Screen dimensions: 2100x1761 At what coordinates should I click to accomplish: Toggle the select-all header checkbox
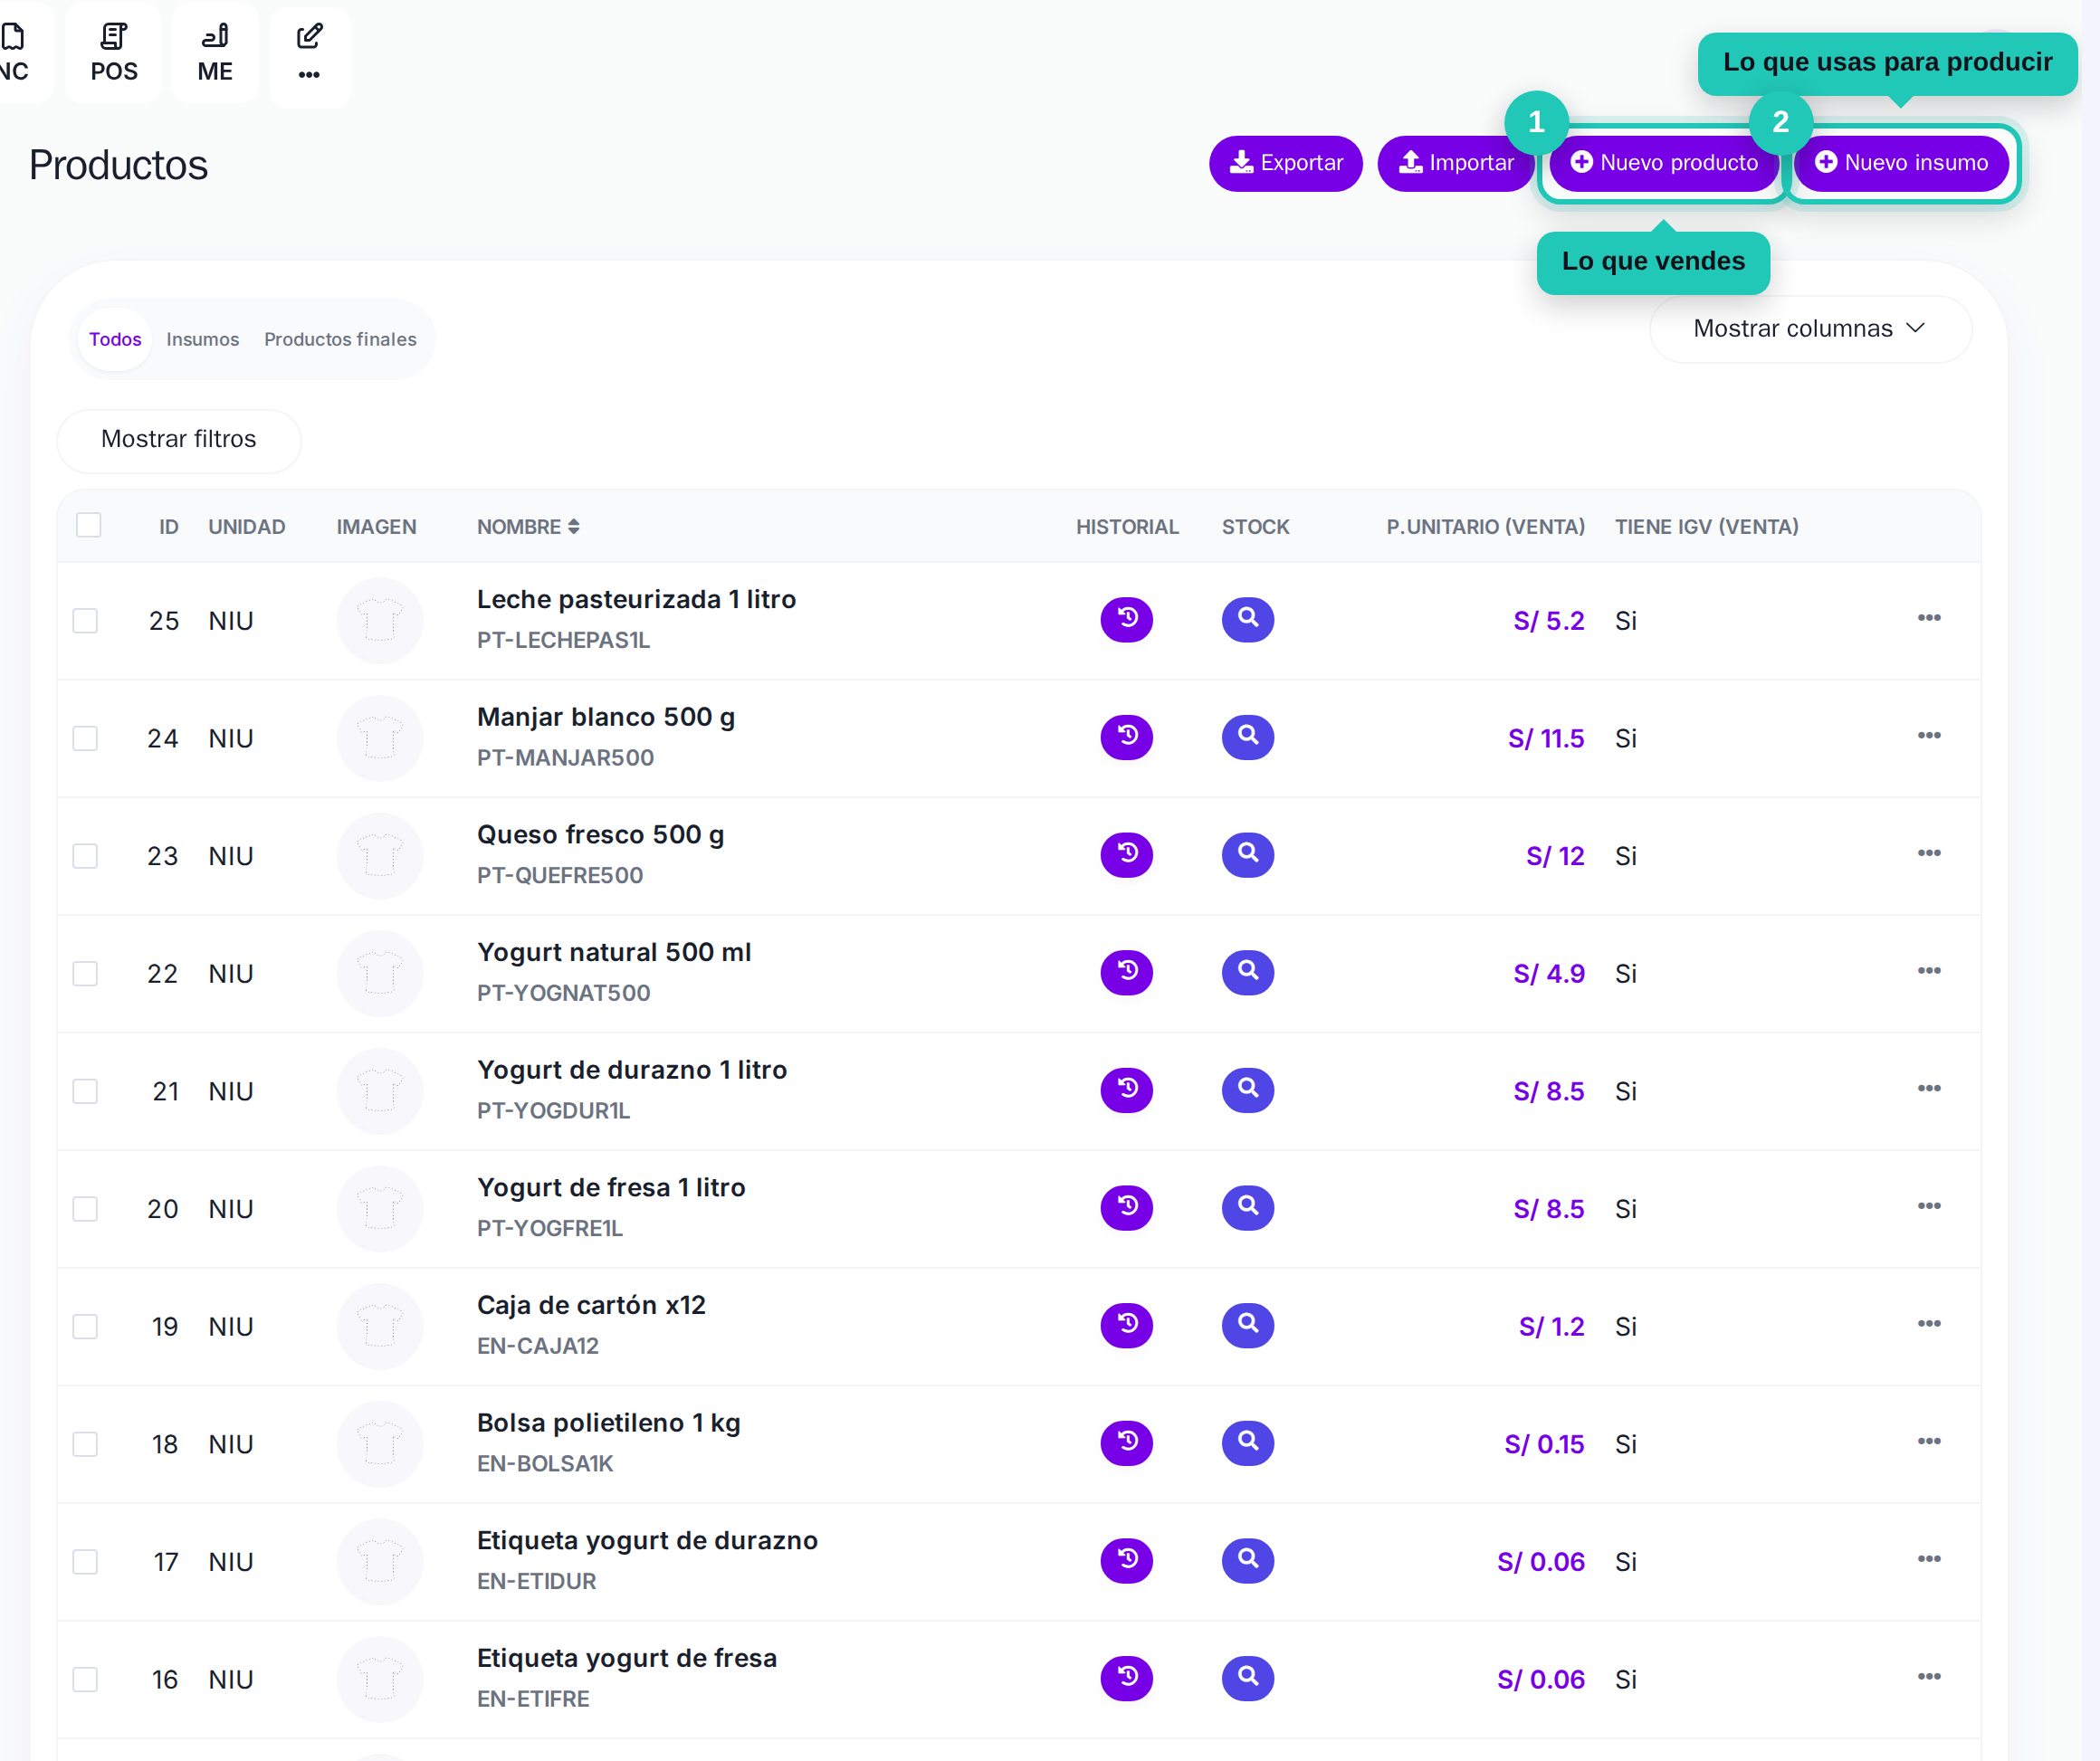tap(89, 525)
